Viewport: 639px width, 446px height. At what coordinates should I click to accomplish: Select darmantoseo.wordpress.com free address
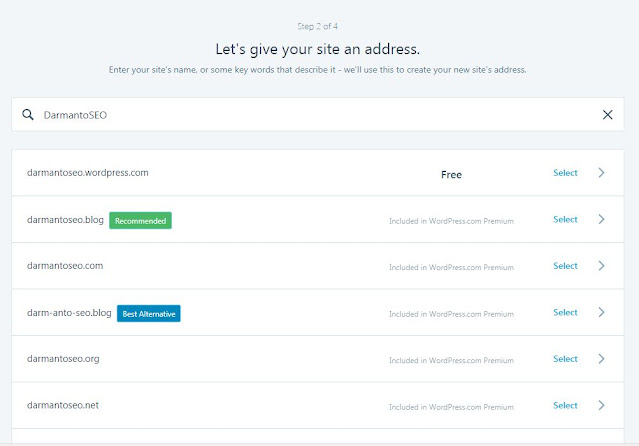click(565, 173)
